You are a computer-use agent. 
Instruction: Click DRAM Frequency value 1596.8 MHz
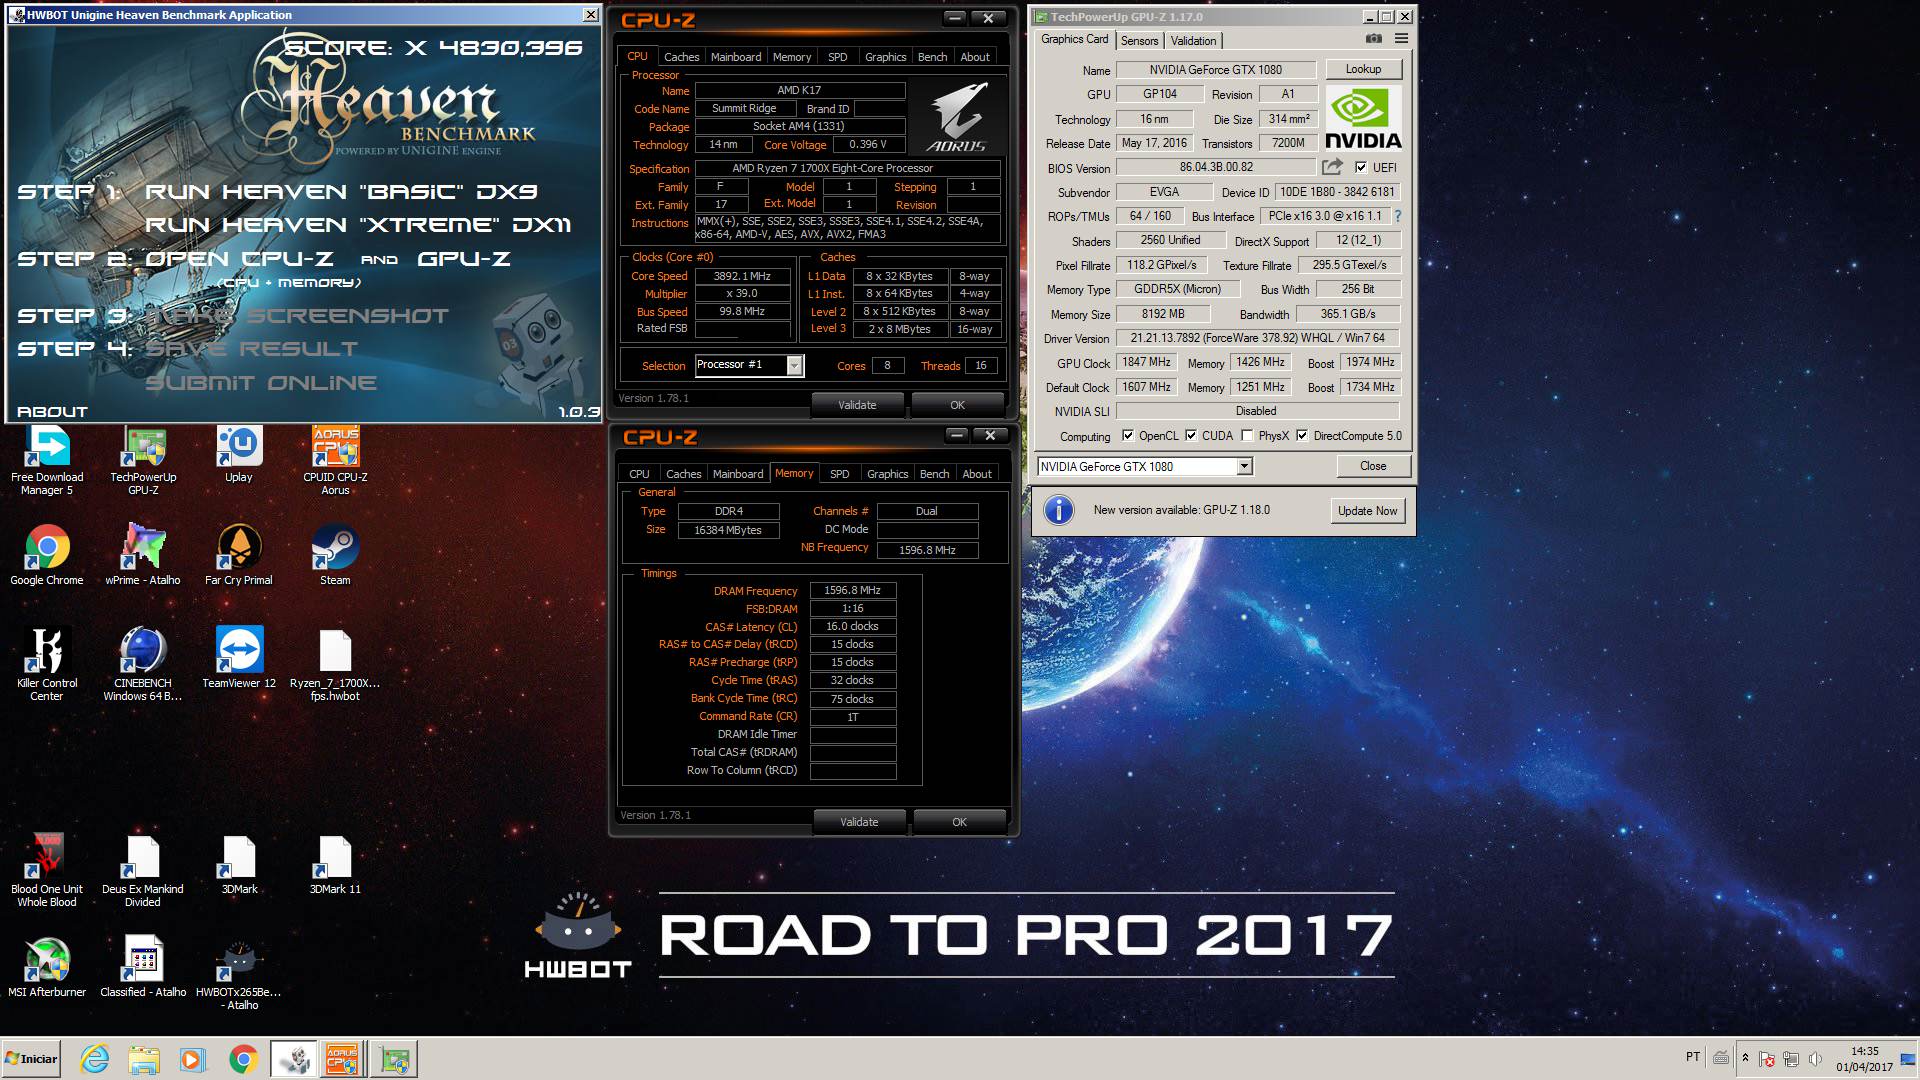coord(852,591)
